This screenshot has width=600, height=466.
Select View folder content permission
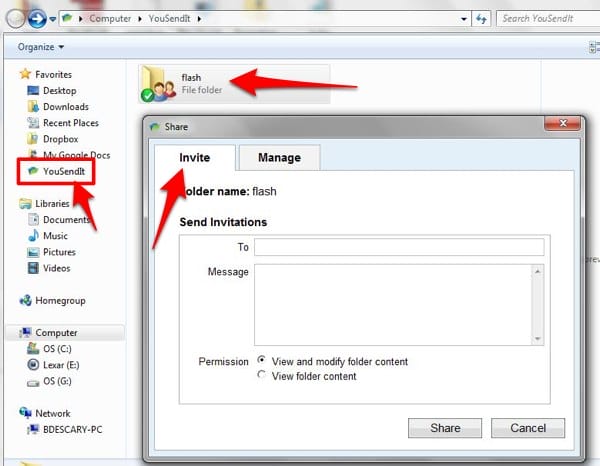pos(262,376)
